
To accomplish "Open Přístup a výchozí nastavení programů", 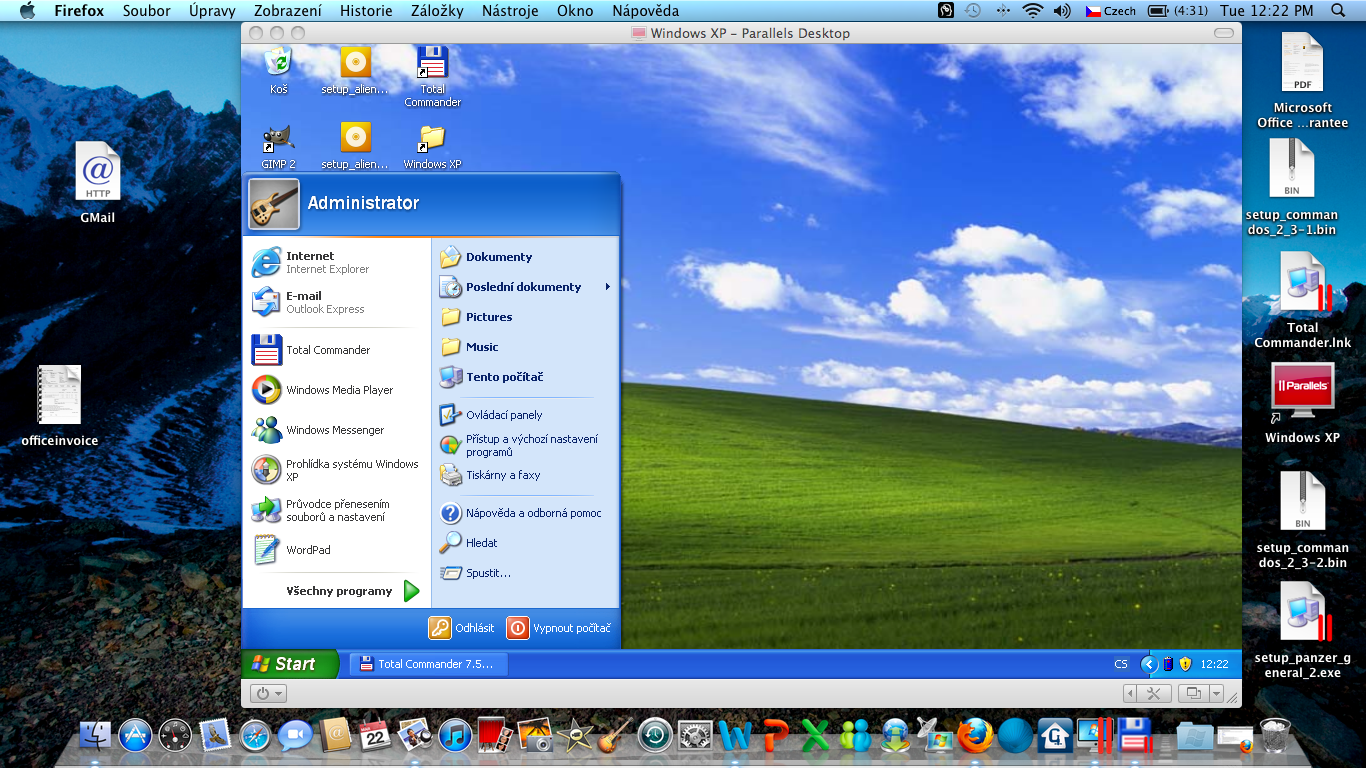I will pyautogui.click(x=525, y=445).
